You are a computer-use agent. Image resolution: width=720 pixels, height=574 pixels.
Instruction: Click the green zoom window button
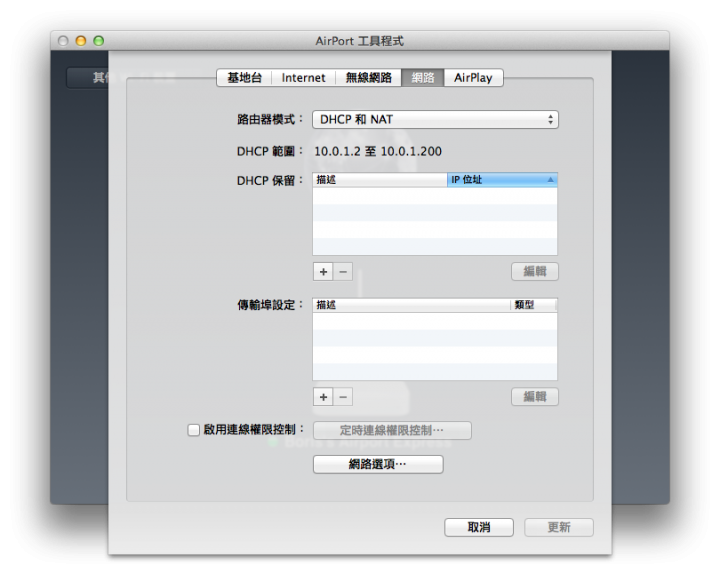(99, 41)
